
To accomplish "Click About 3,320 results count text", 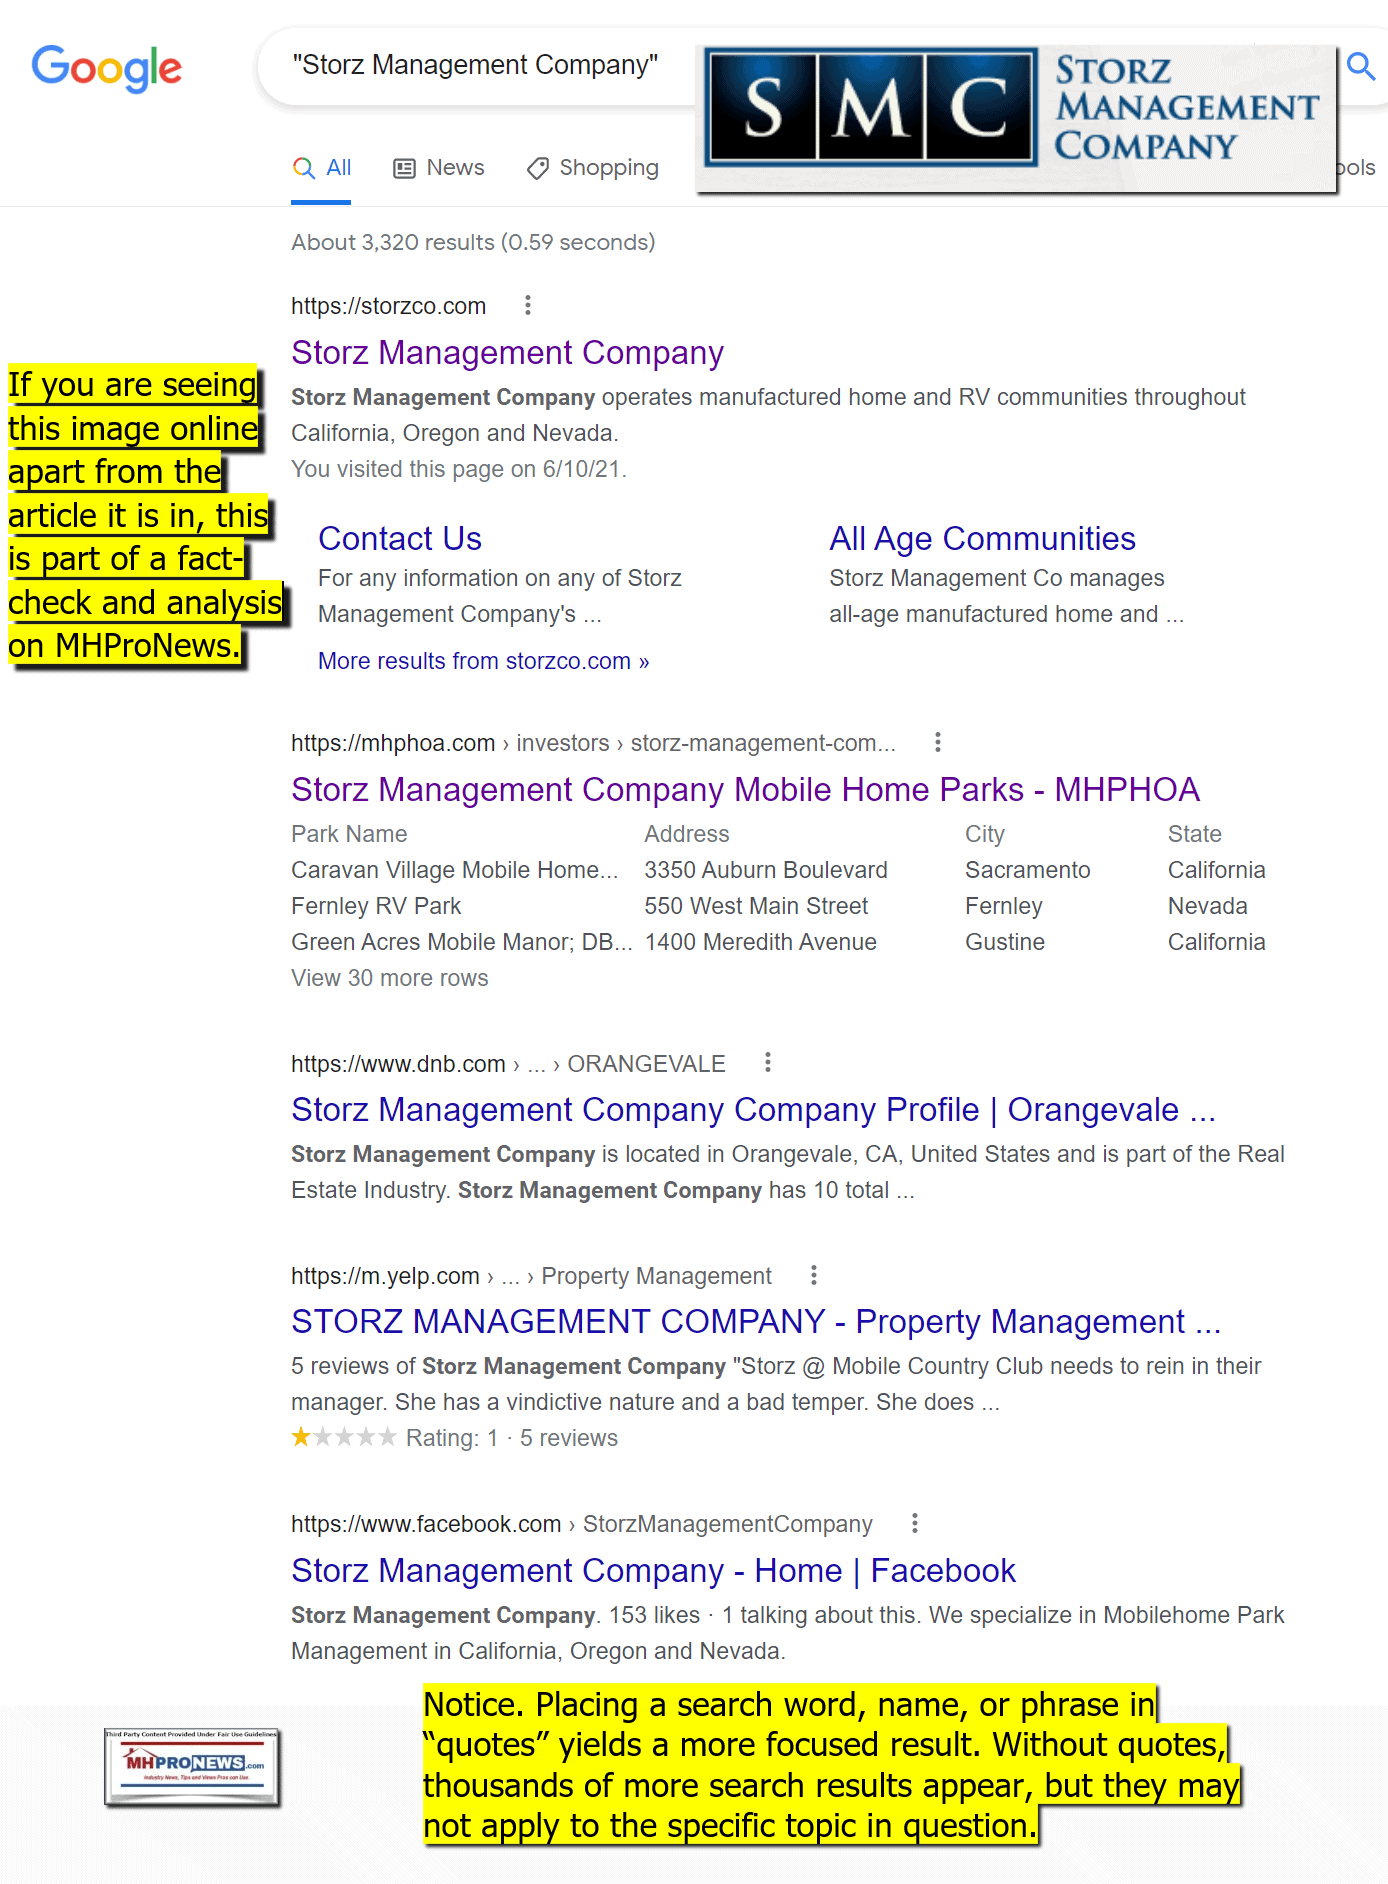I will point(473,242).
